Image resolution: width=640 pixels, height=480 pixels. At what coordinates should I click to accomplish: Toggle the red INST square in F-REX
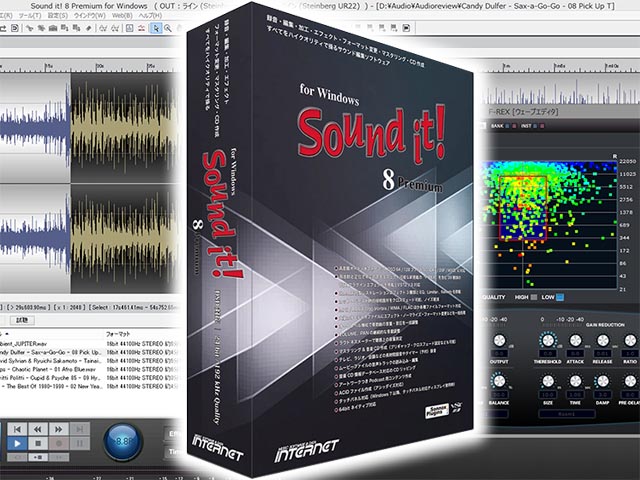pos(542,126)
